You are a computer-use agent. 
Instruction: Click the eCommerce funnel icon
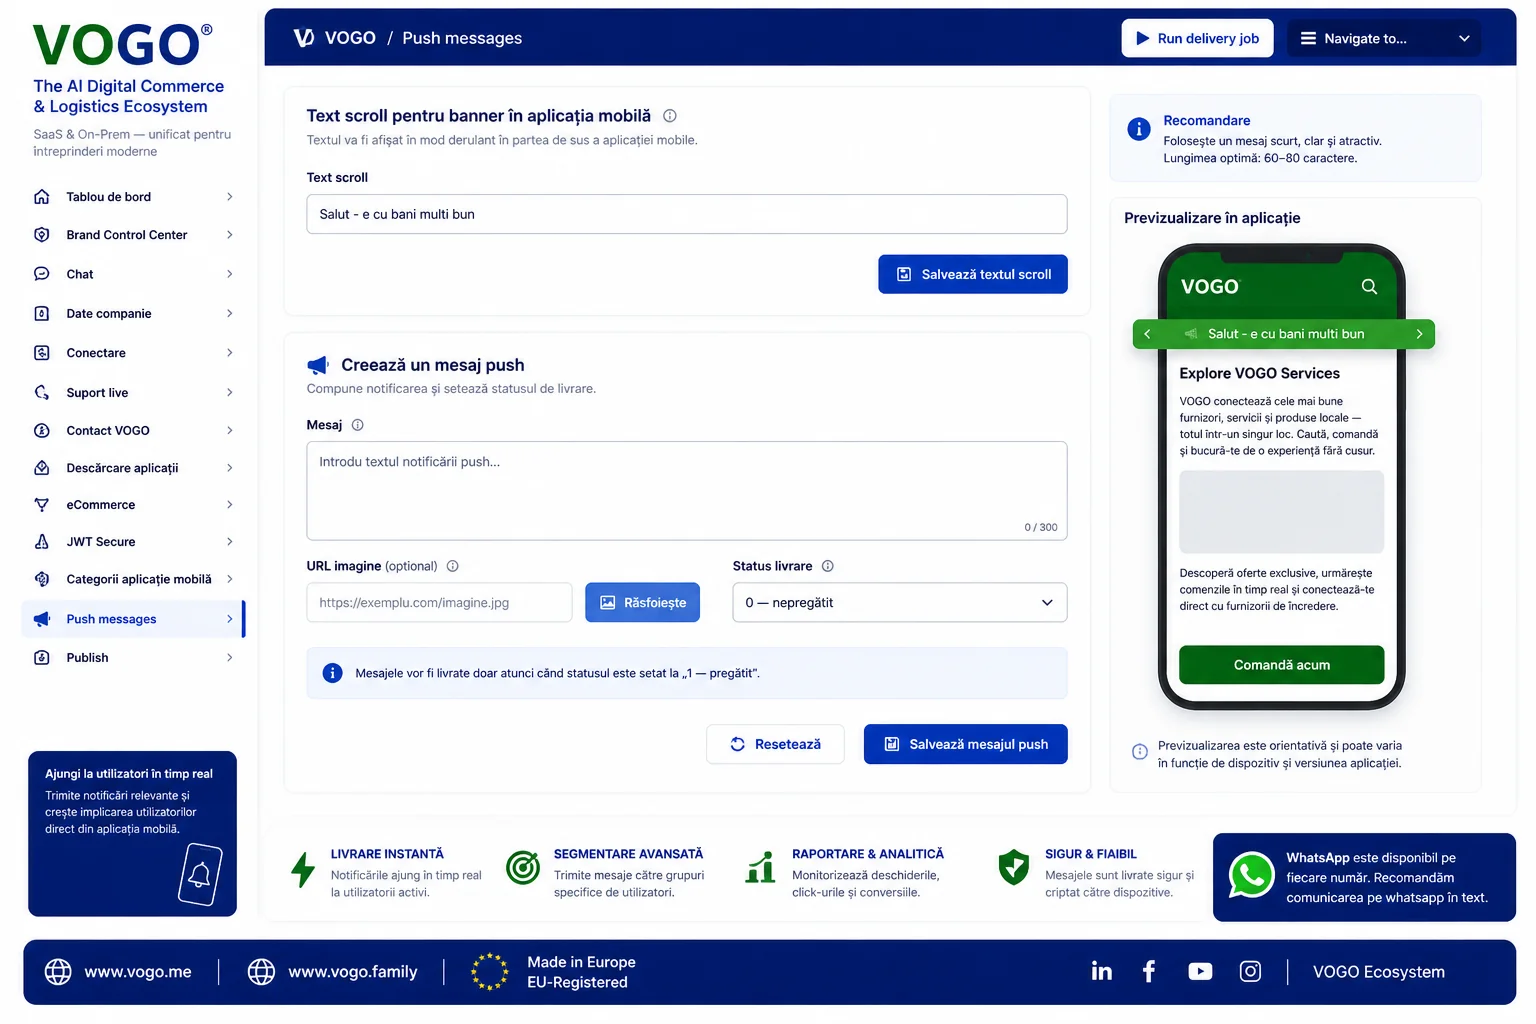coord(42,505)
